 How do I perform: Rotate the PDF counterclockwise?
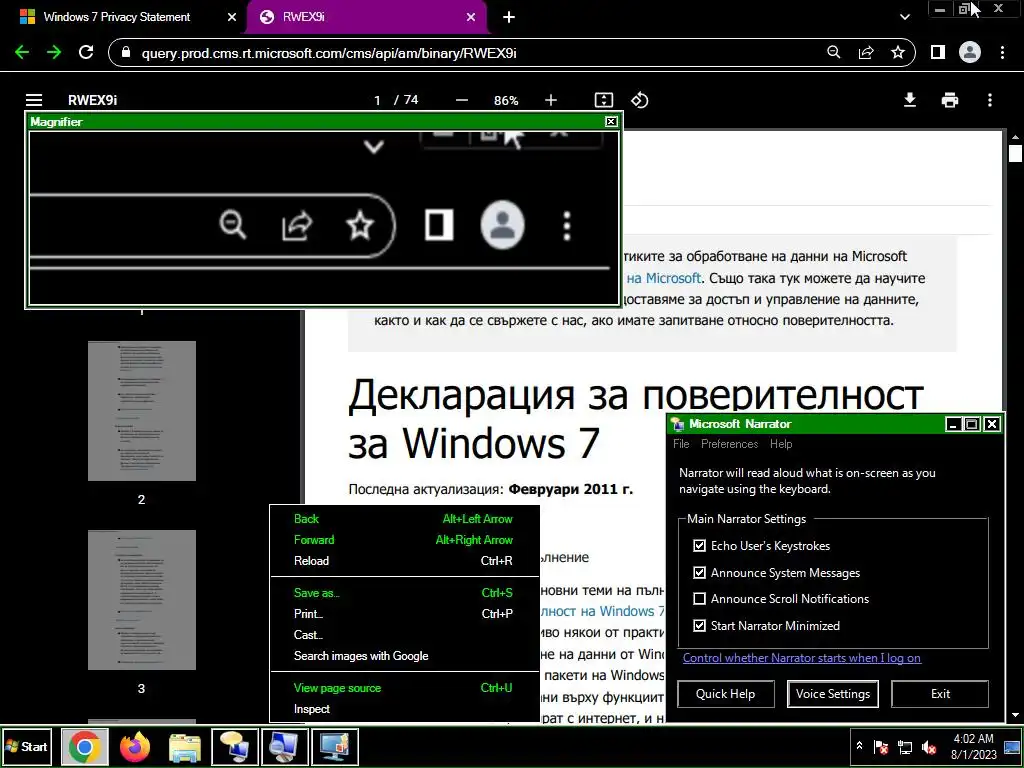(639, 100)
